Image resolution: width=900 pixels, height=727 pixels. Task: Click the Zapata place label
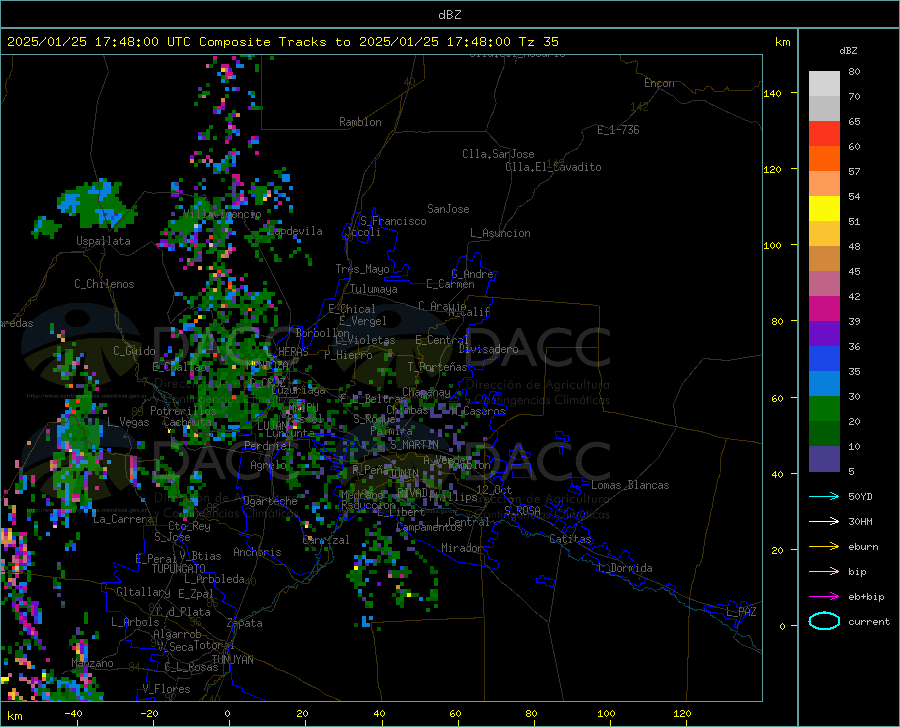pyautogui.click(x=245, y=623)
